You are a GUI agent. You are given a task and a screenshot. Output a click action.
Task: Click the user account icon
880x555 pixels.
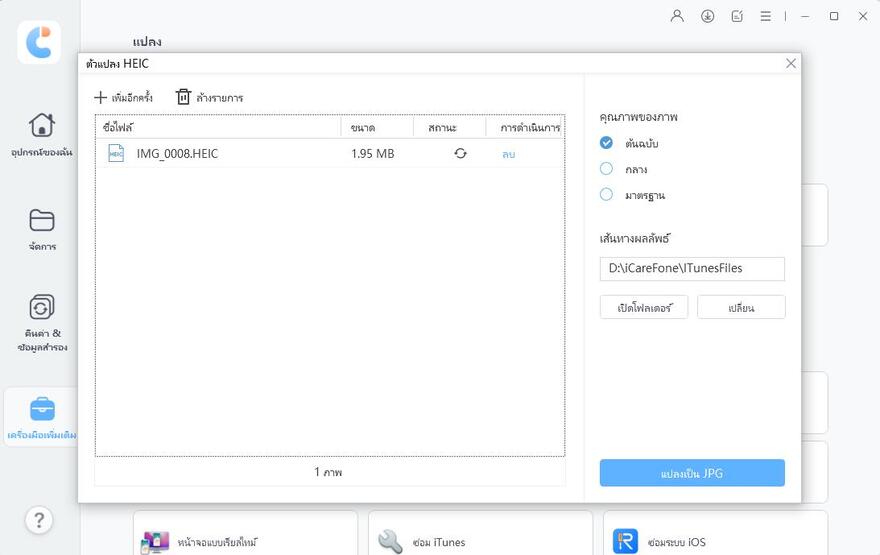(x=678, y=16)
